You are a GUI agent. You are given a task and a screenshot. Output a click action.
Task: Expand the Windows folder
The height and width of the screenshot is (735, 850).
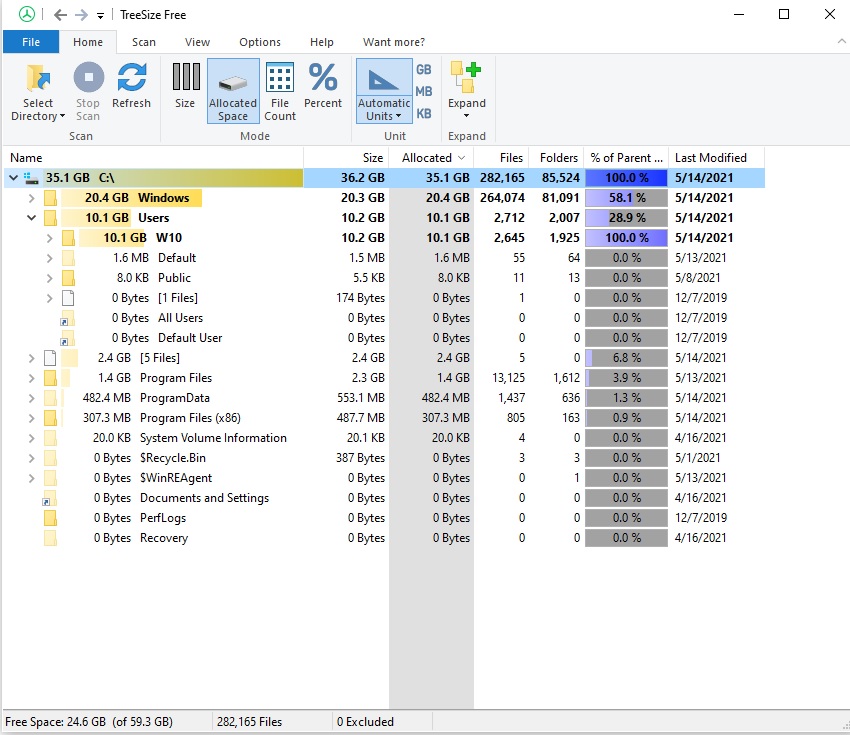[x=31, y=198]
